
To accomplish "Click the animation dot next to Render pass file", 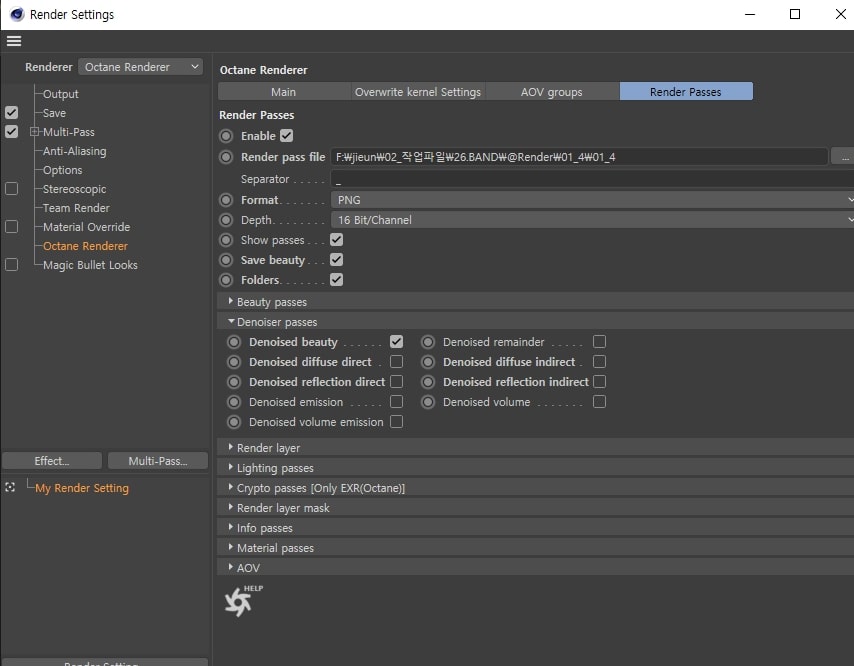I will click(x=226, y=157).
